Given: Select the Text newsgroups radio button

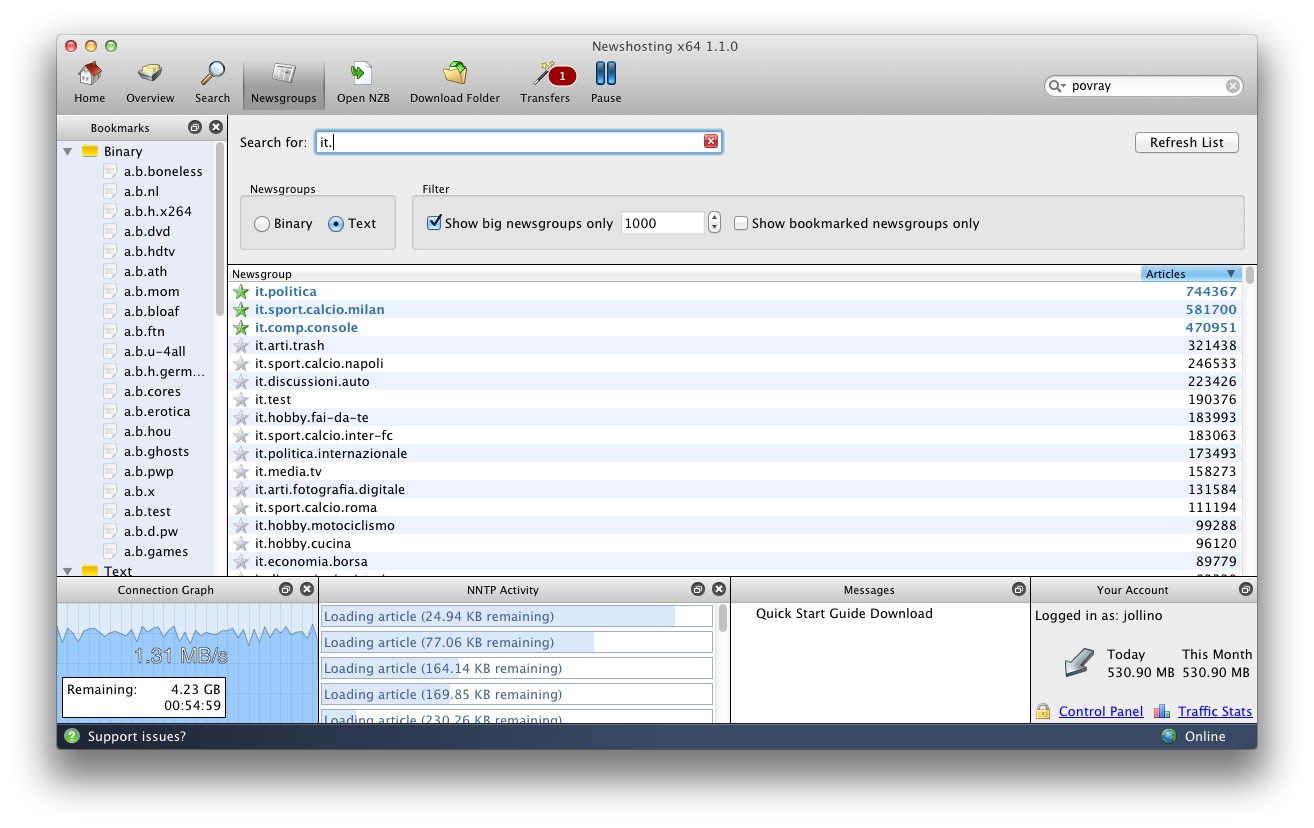Looking at the screenshot, I should tap(336, 224).
